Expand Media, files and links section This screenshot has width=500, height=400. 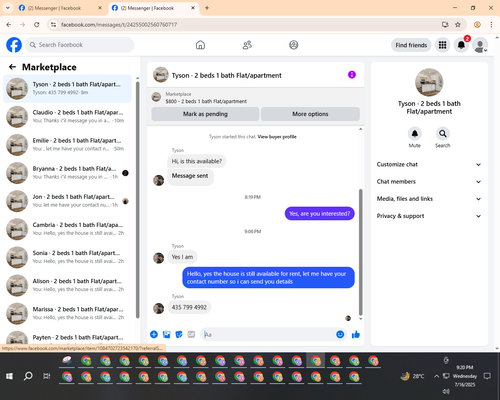point(429,199)
